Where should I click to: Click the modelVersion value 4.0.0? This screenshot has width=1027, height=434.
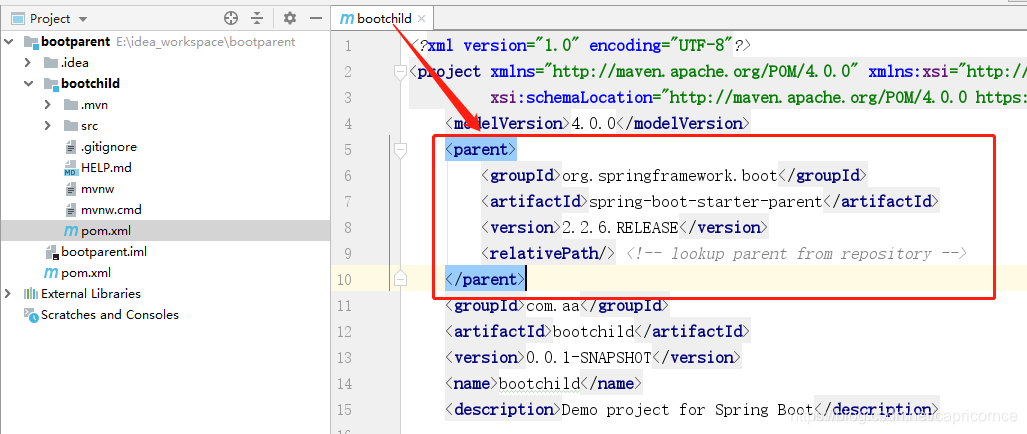(x=593, y=124)
